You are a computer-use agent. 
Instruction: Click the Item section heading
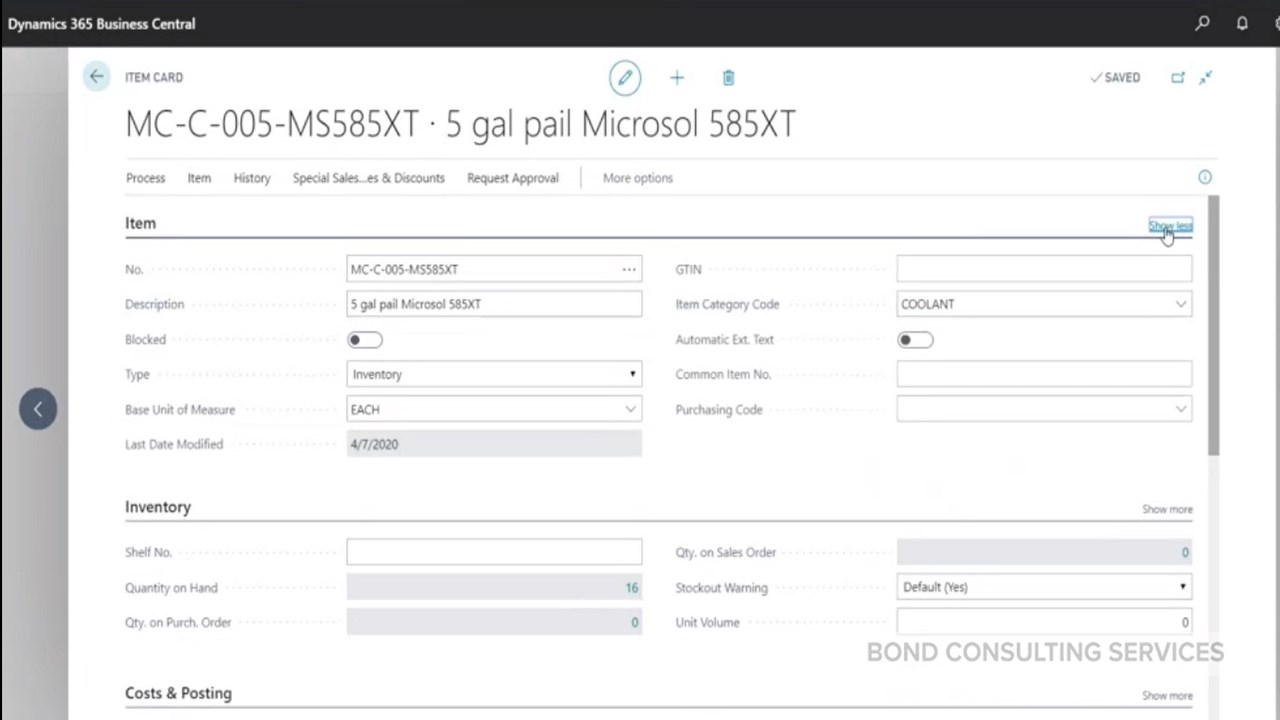pos(140,223)
